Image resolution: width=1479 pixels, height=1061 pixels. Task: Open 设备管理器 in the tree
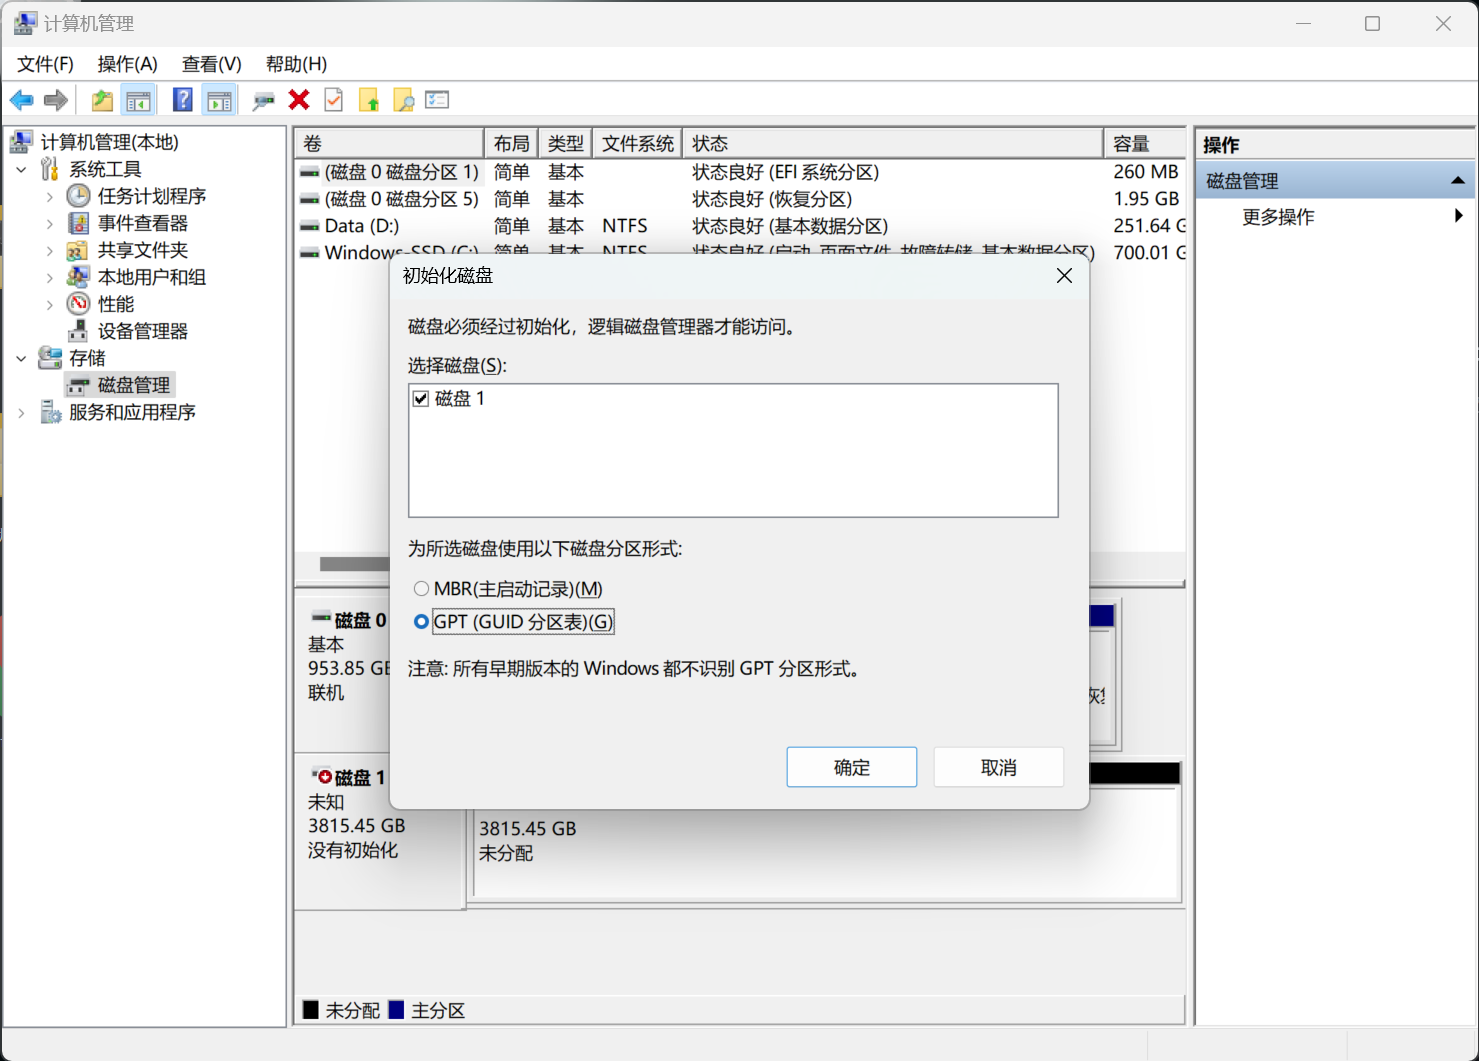(x=142, y=331)
